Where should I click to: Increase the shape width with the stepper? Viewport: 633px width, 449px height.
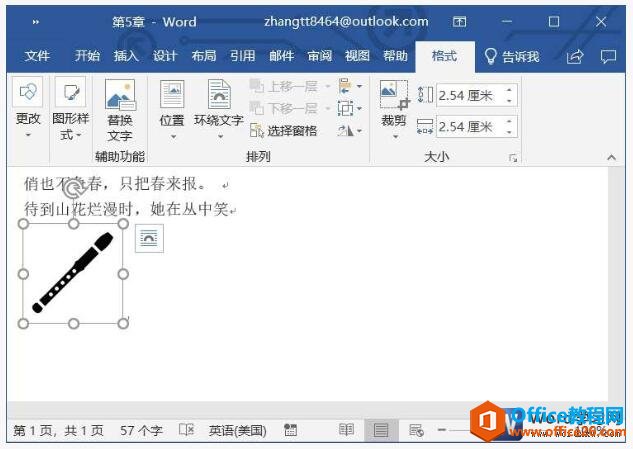pos(510,122)
